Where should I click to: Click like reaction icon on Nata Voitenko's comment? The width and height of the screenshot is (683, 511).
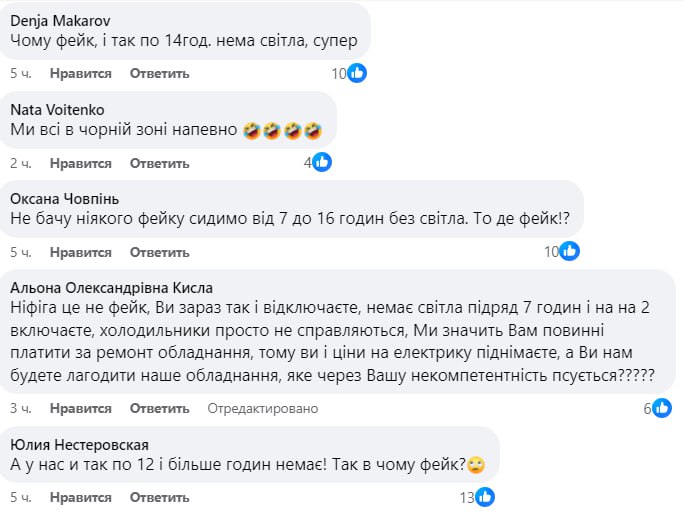pyautogui.click(x=322, y=162)
